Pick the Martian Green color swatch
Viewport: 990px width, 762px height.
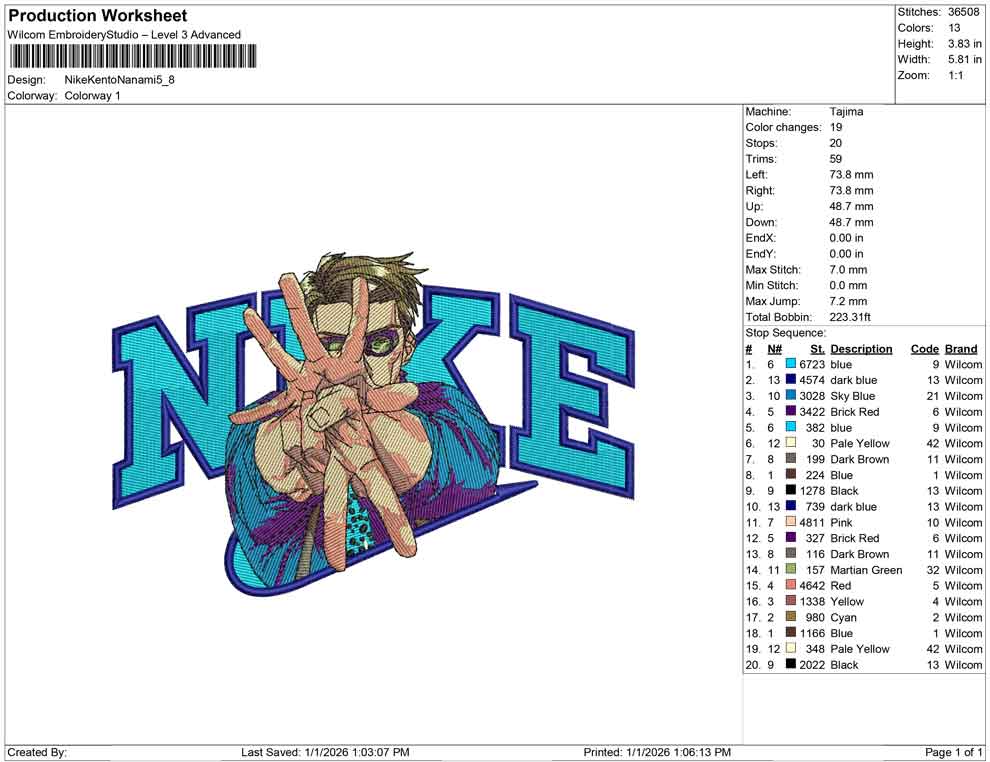pyautogui.click(x=790, y=569)
